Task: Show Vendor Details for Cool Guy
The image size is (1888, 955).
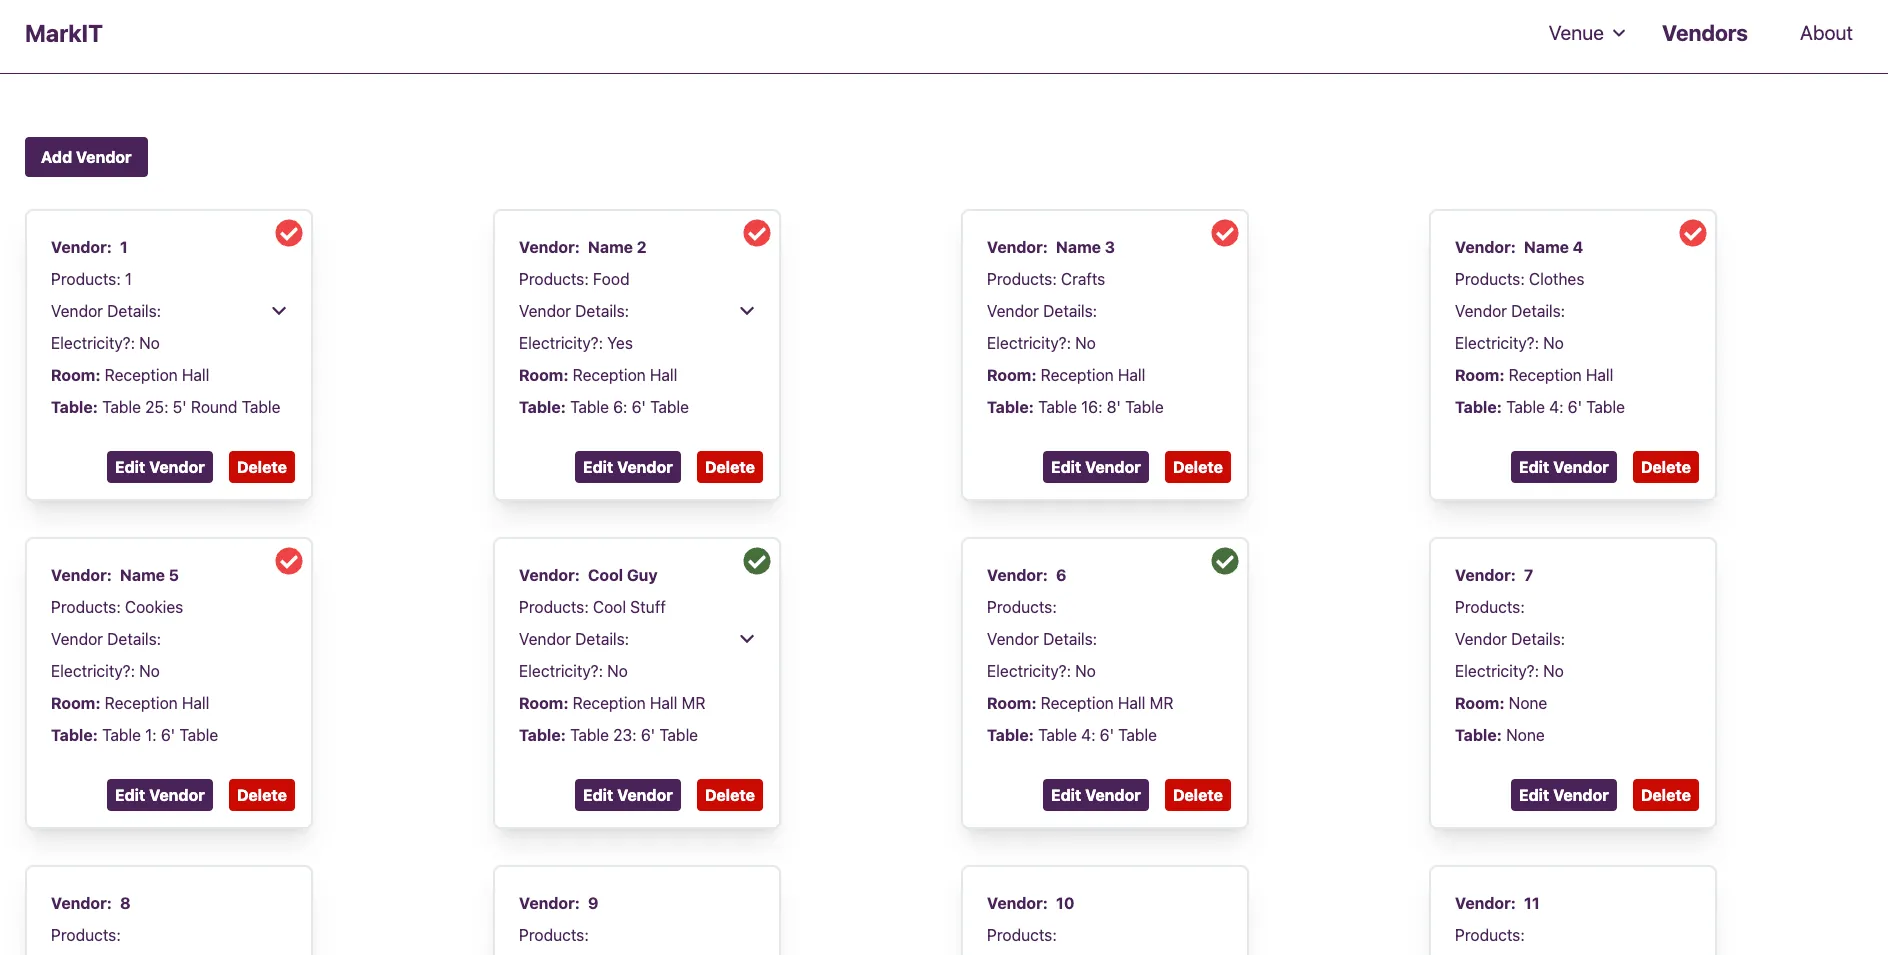Action: [x=747, y=639]
